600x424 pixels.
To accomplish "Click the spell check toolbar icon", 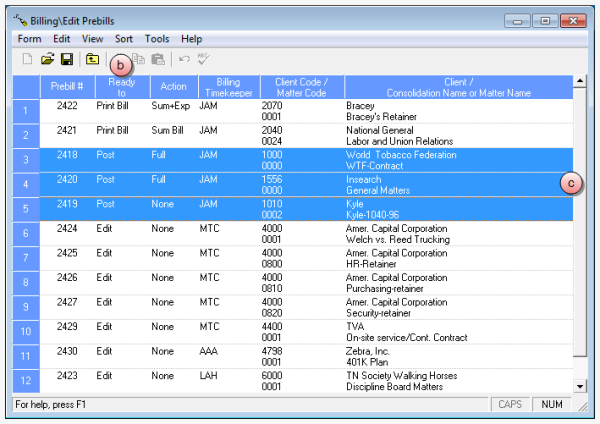I will coord(206,60).
